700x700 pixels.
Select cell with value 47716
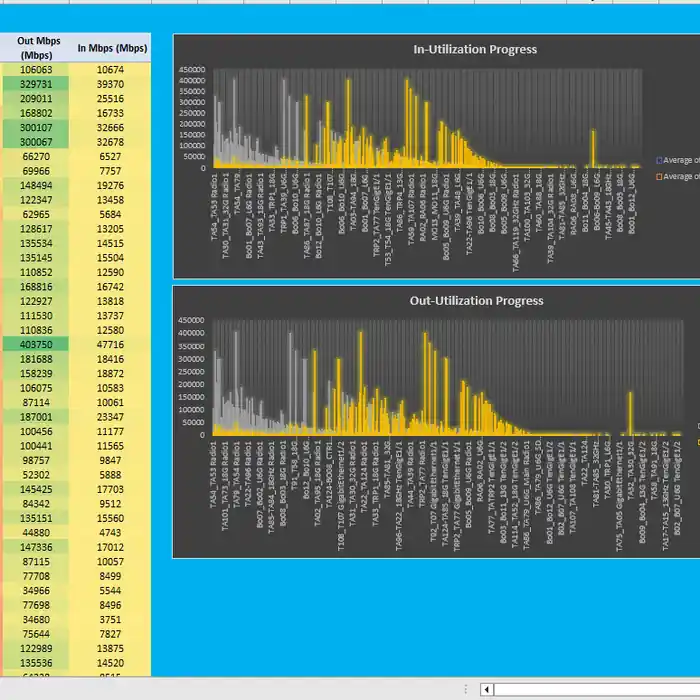click(x=110, y=345)
